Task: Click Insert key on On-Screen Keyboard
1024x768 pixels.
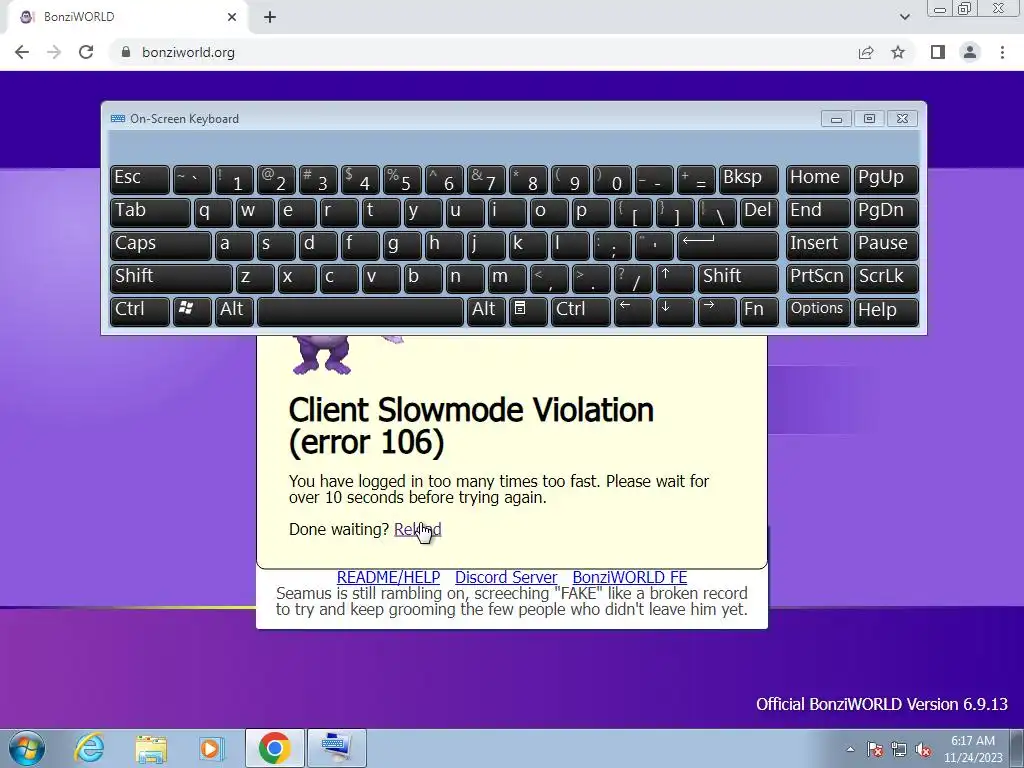Action: pos(818,244)
